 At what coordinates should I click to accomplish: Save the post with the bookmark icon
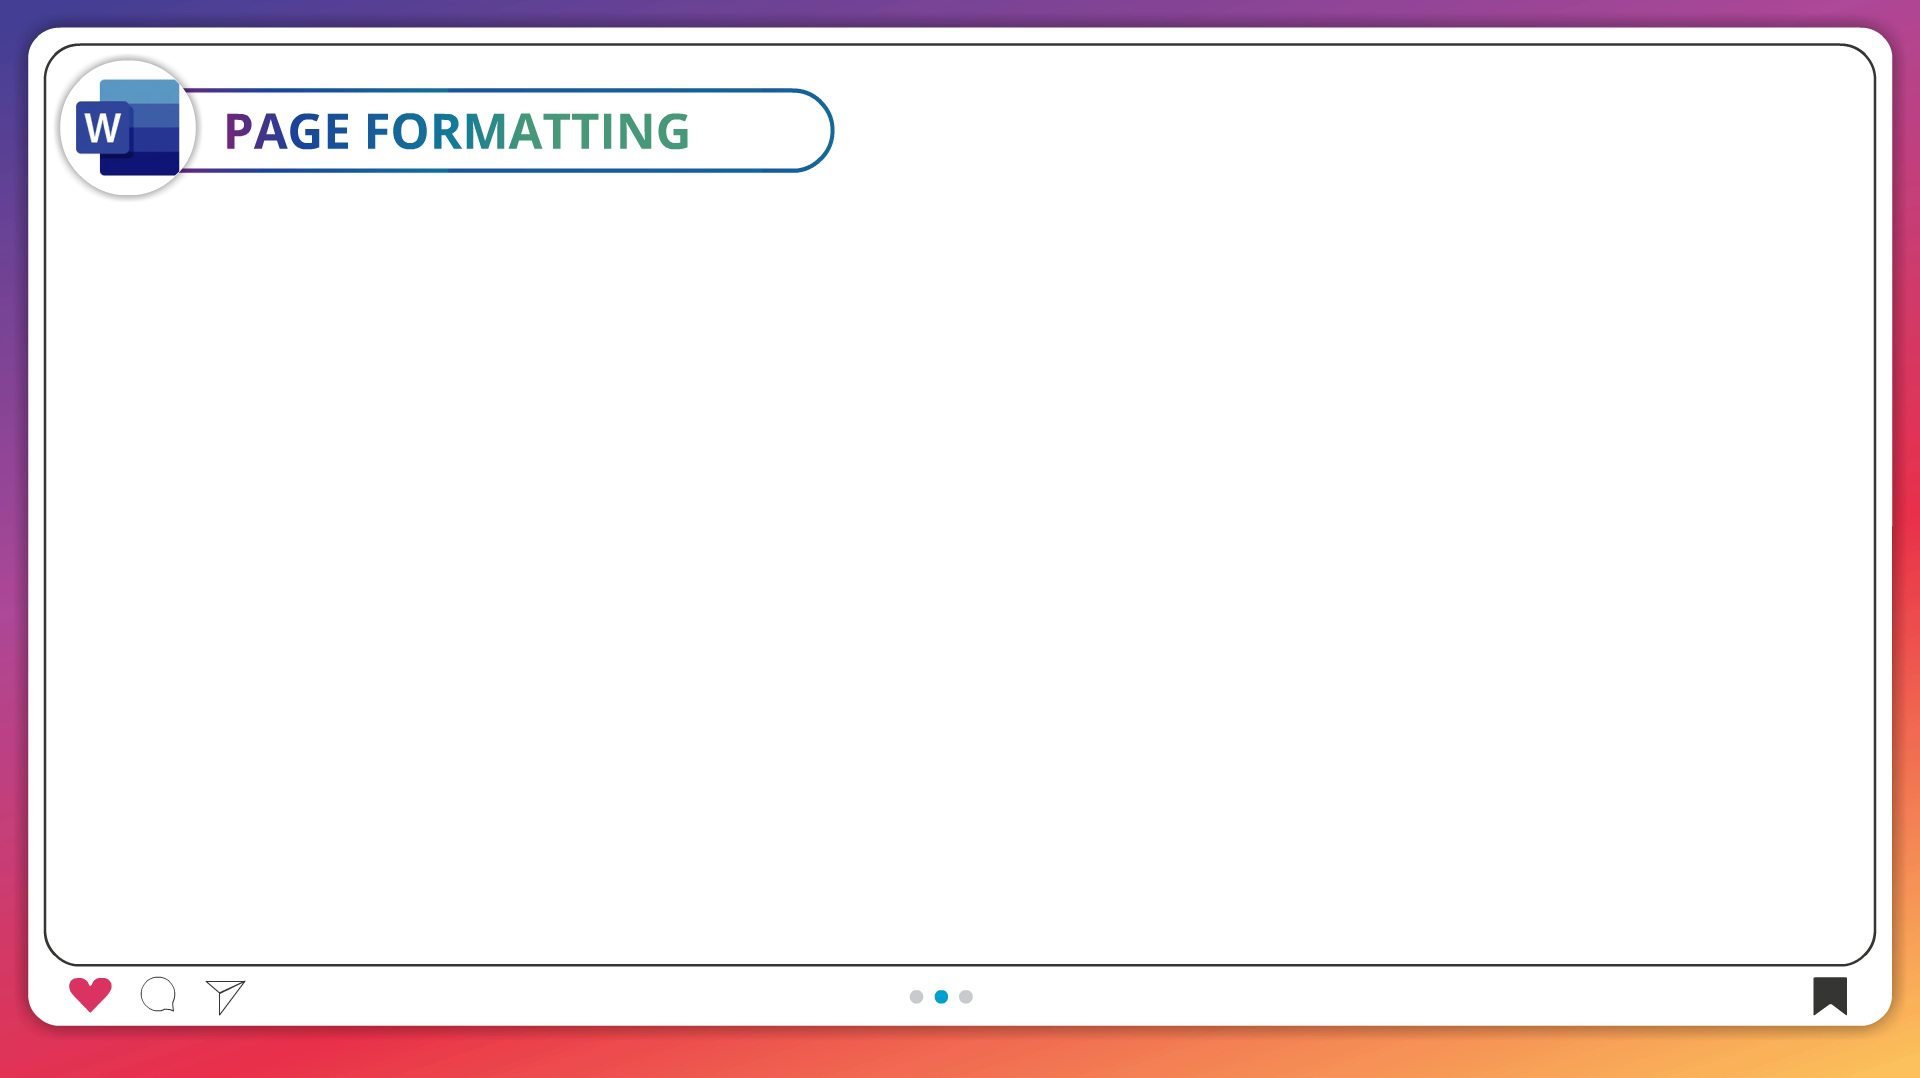(x=1829, y=995)
